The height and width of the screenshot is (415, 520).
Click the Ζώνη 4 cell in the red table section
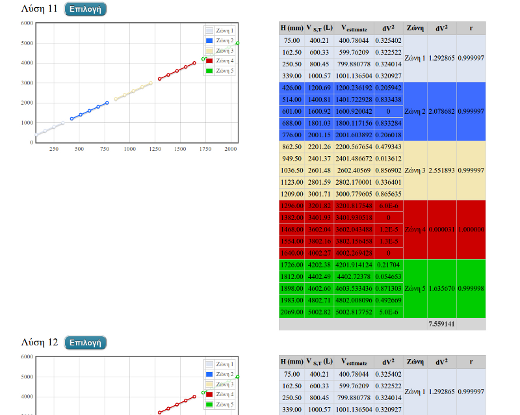point(415,229)
